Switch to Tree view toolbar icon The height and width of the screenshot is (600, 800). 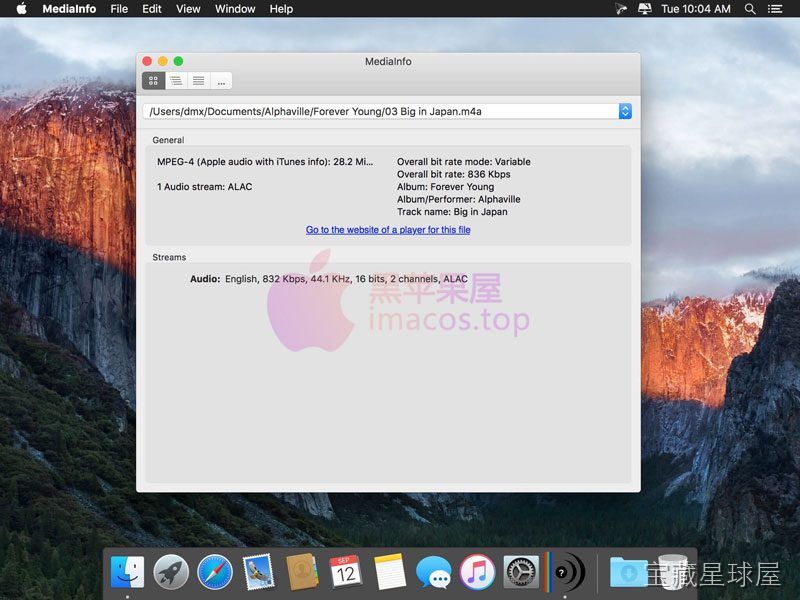tap(176, 81)
